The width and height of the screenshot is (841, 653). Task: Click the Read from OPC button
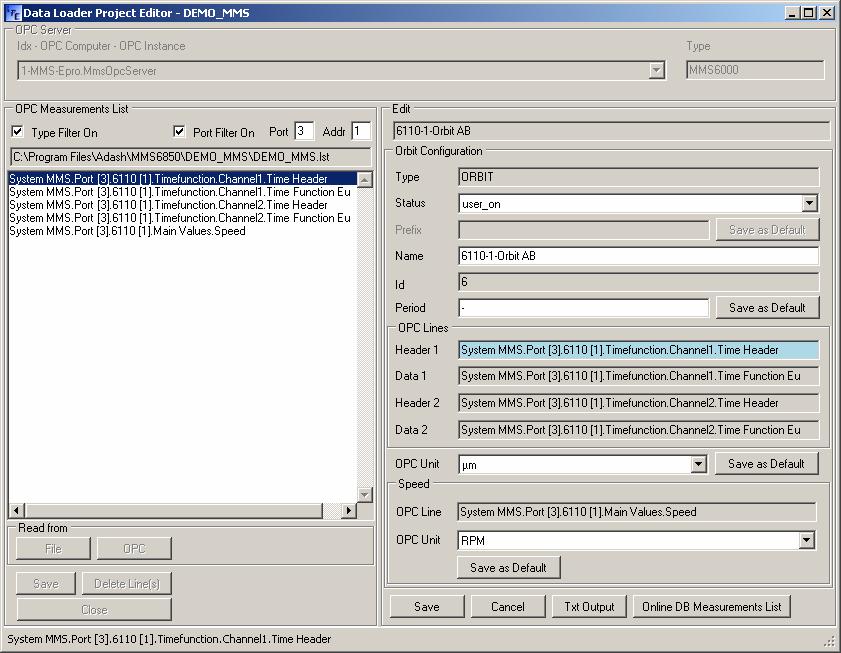click(134, 549)
